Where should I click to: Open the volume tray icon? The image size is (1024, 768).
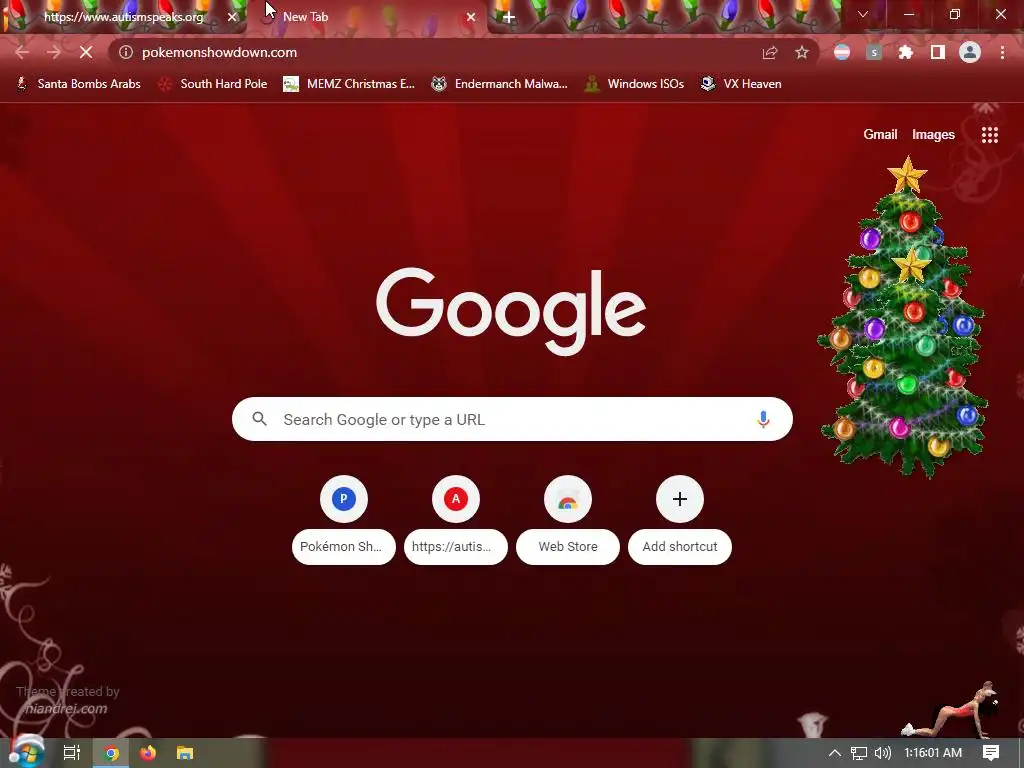pyautogui.click(x=883, y=753)
